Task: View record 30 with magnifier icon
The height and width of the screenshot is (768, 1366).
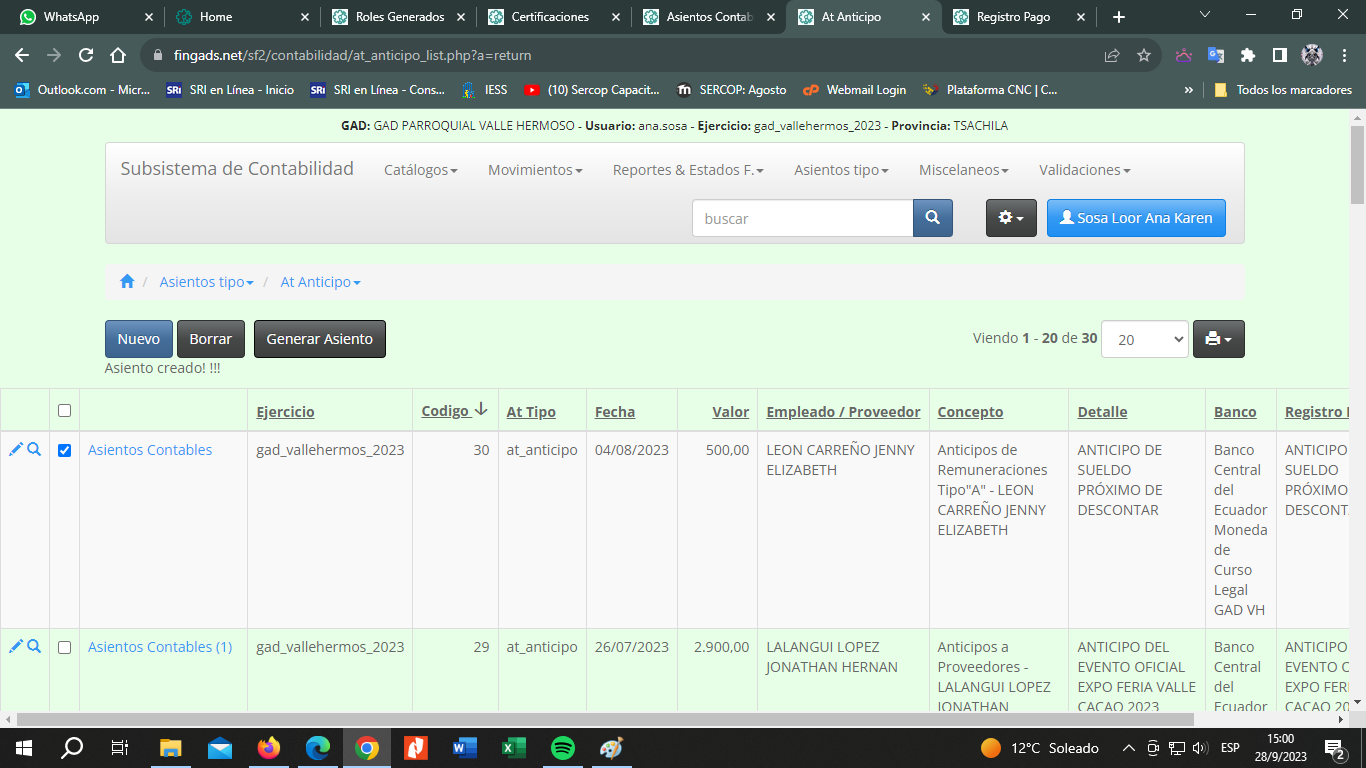Action: coord(34,450)
